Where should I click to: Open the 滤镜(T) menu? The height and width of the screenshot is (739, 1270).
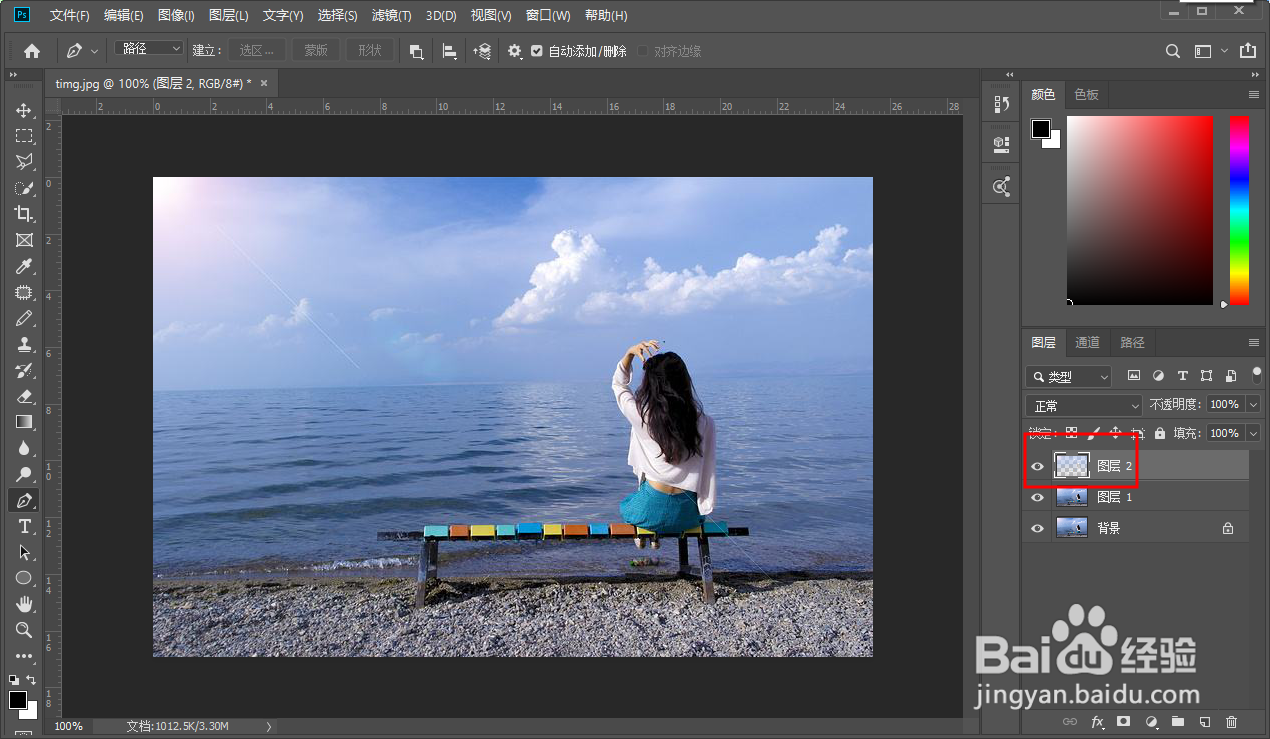tap(391, 16)
